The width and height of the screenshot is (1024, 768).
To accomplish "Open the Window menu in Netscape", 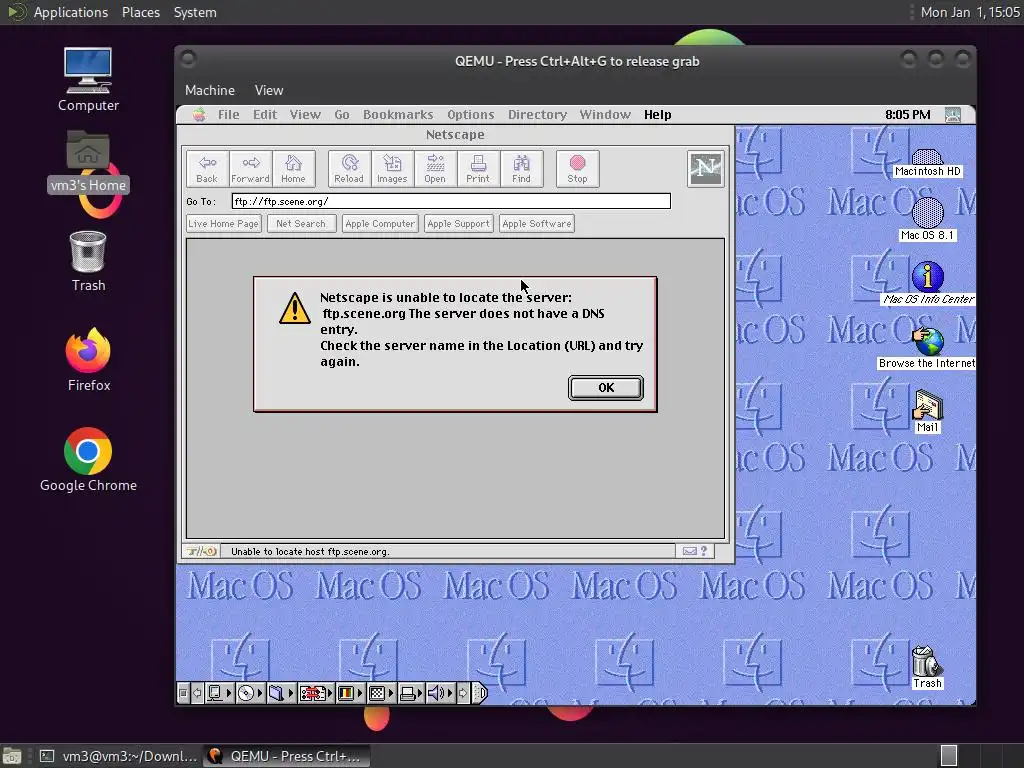I will click(x=605, y=115).
